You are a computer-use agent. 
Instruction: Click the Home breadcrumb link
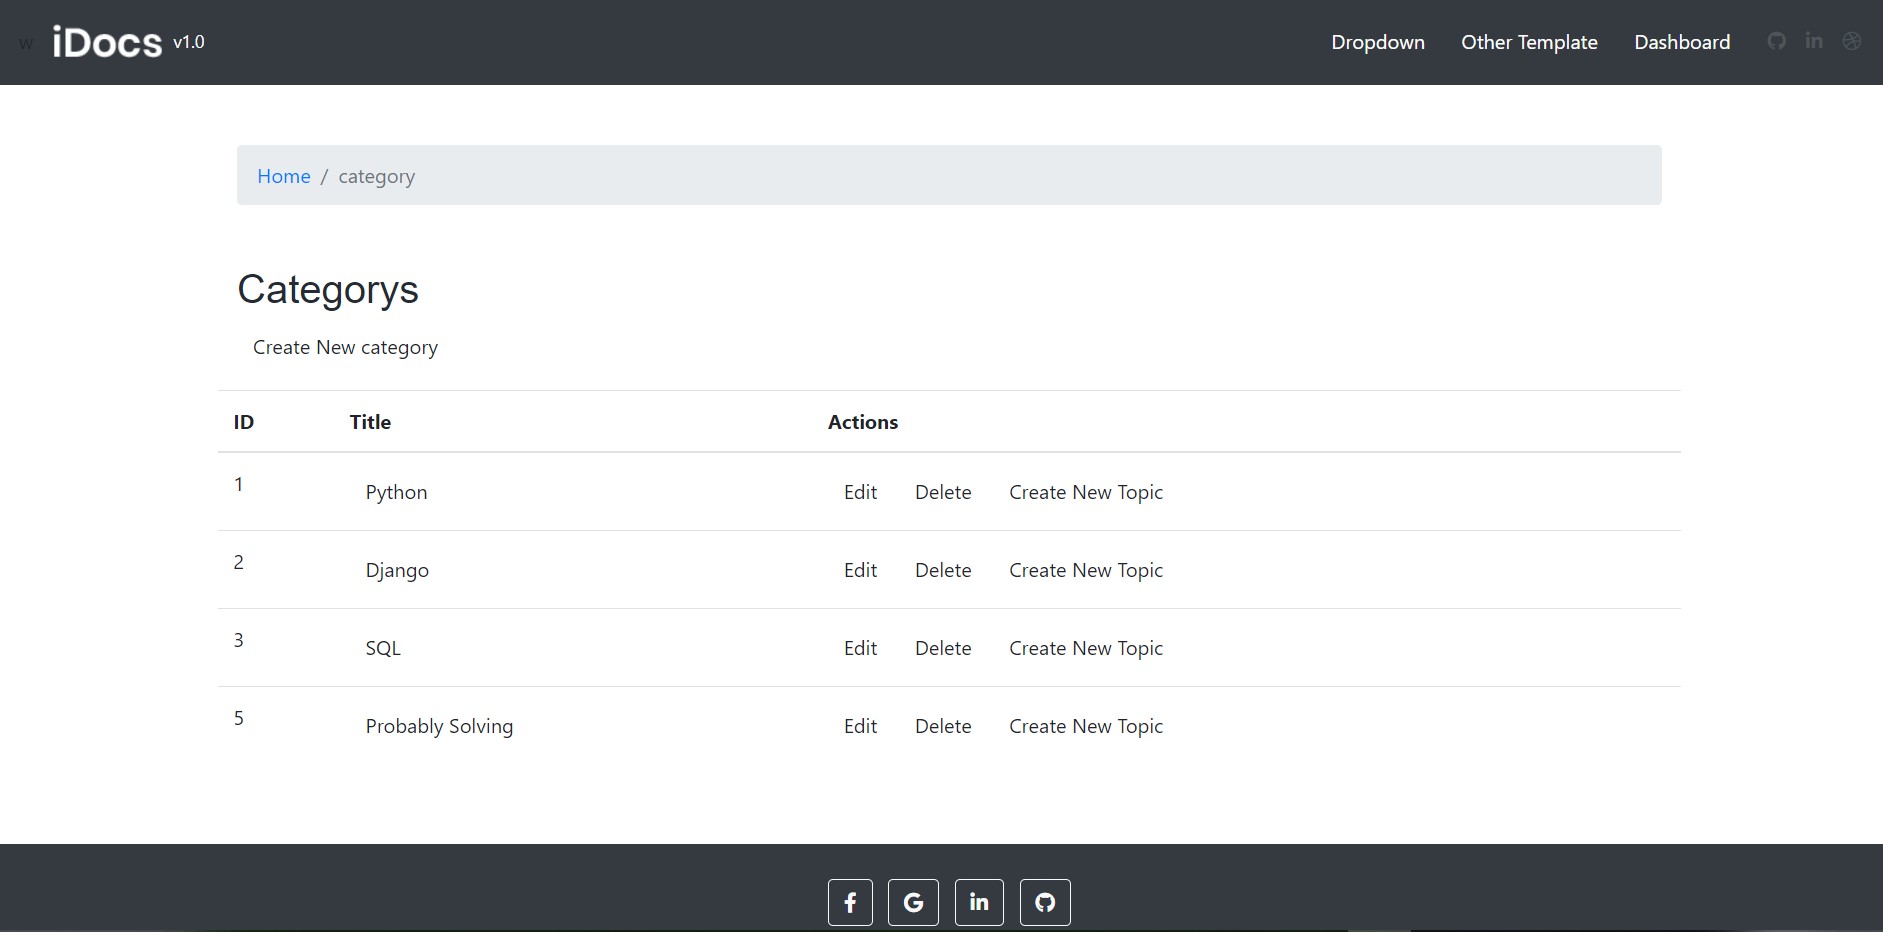point(284,176)
